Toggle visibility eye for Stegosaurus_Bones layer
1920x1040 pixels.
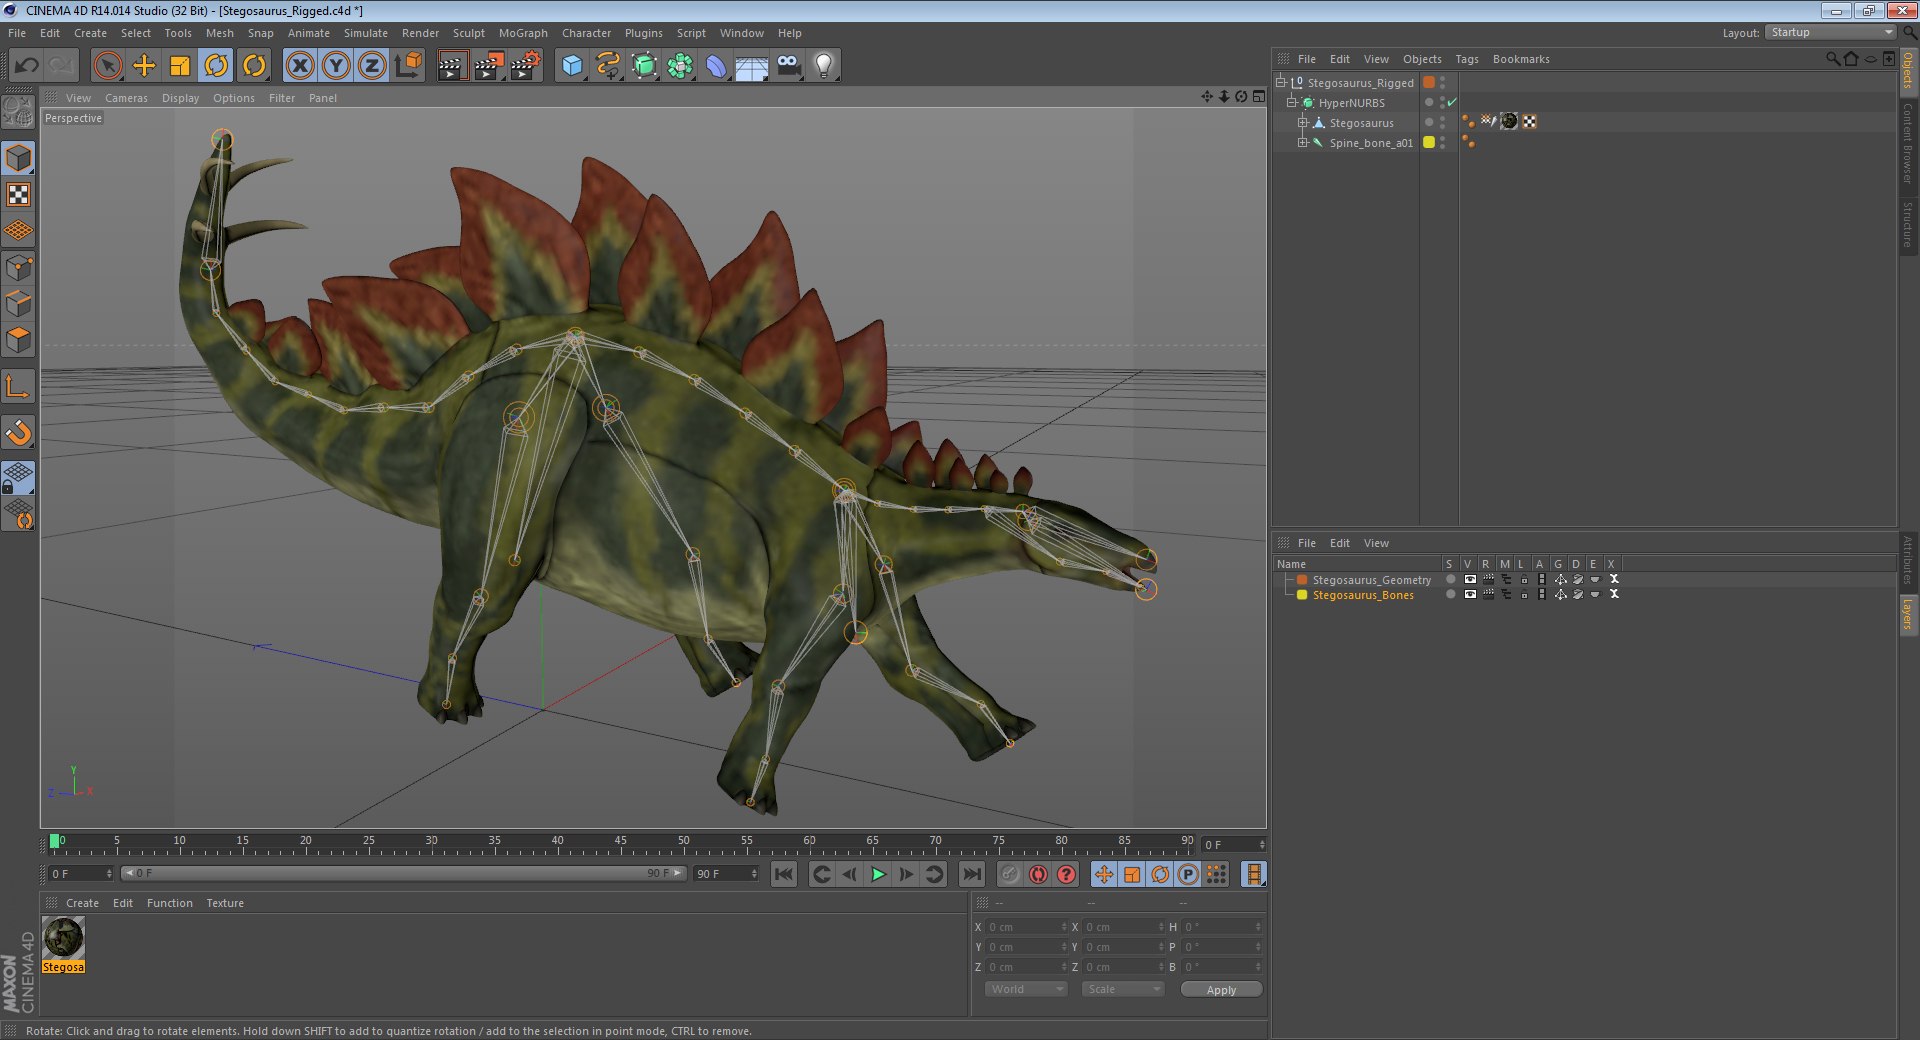[1469, 595]
